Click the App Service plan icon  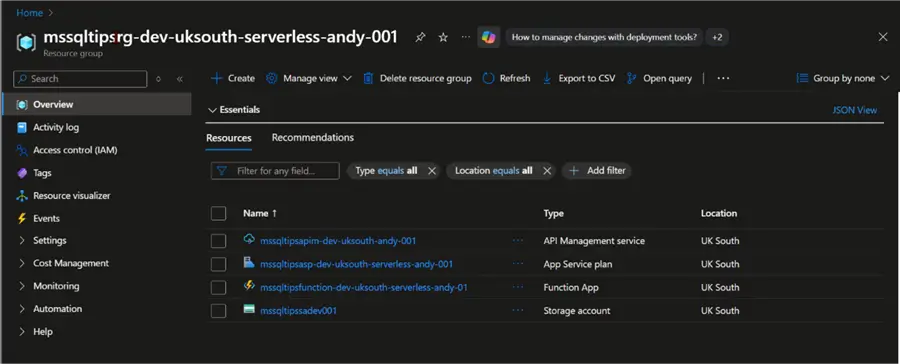click(x=249, y=263)
